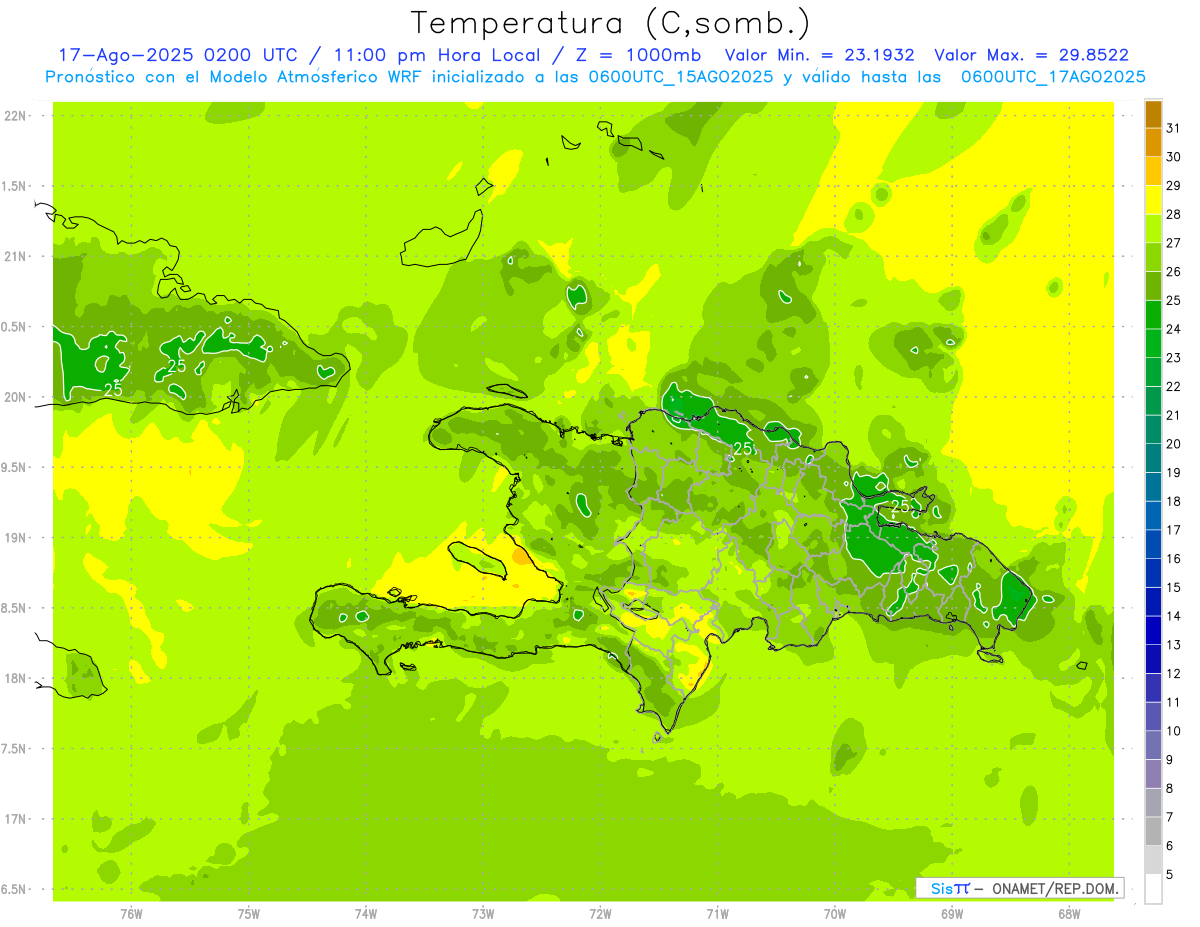This screenshot has width=1200, height=927.
Task: Pick the green legend swatch between 24 and 25
Action: pyautogui.click(x=1153, y=315)
